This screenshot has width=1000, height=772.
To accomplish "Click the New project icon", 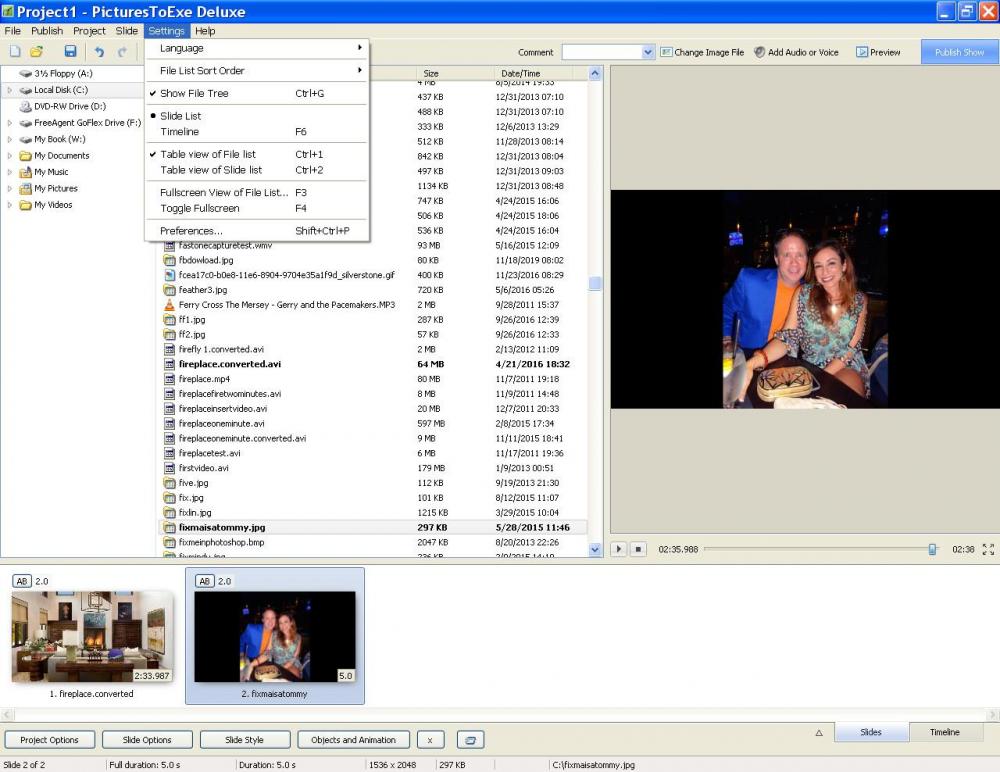I will [15, 52].
